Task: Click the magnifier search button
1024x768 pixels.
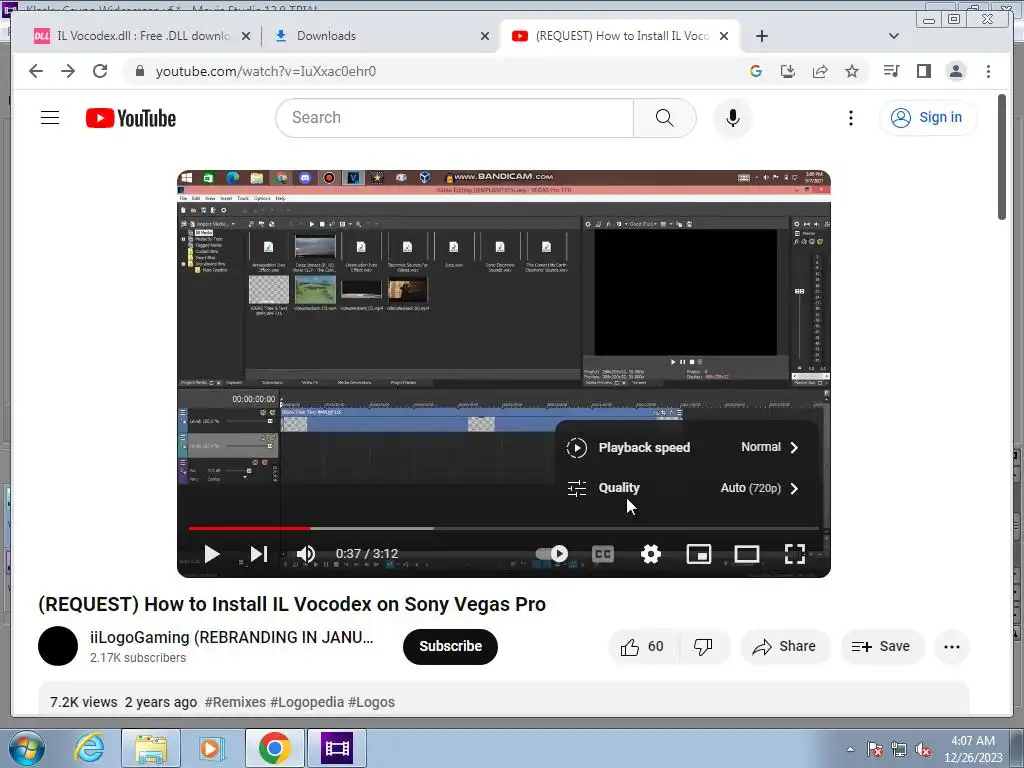Action: point(664,118)
